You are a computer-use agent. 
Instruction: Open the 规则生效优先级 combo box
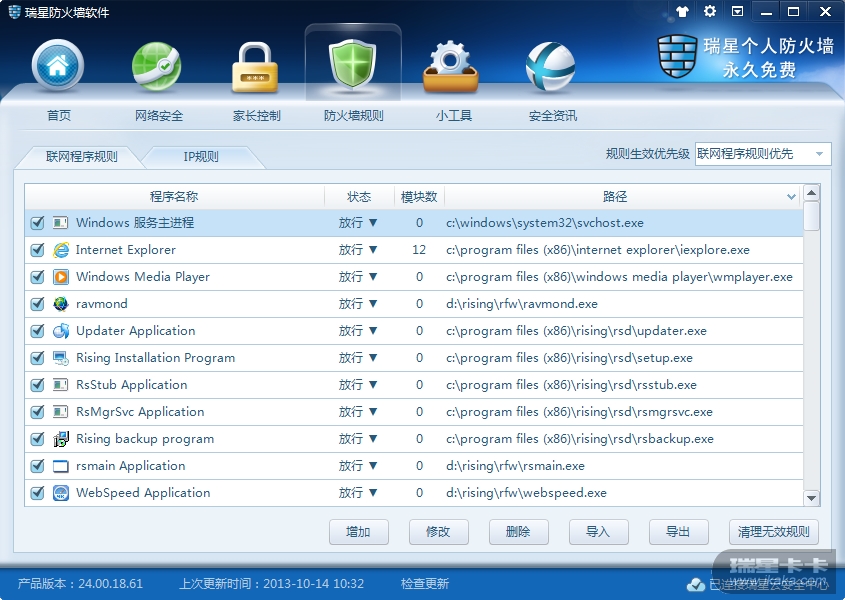tap(763, 154)
